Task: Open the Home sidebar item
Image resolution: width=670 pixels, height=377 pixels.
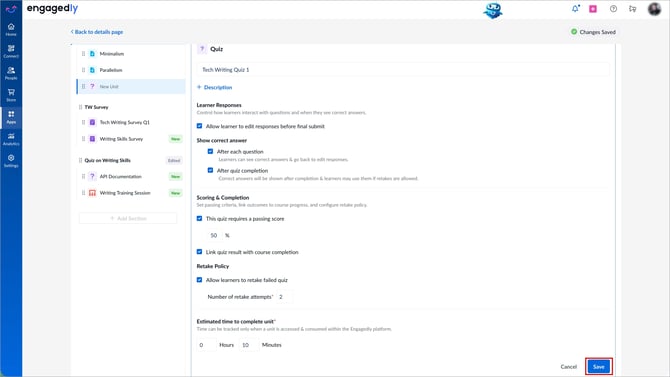Action: (x=11, y=29)
